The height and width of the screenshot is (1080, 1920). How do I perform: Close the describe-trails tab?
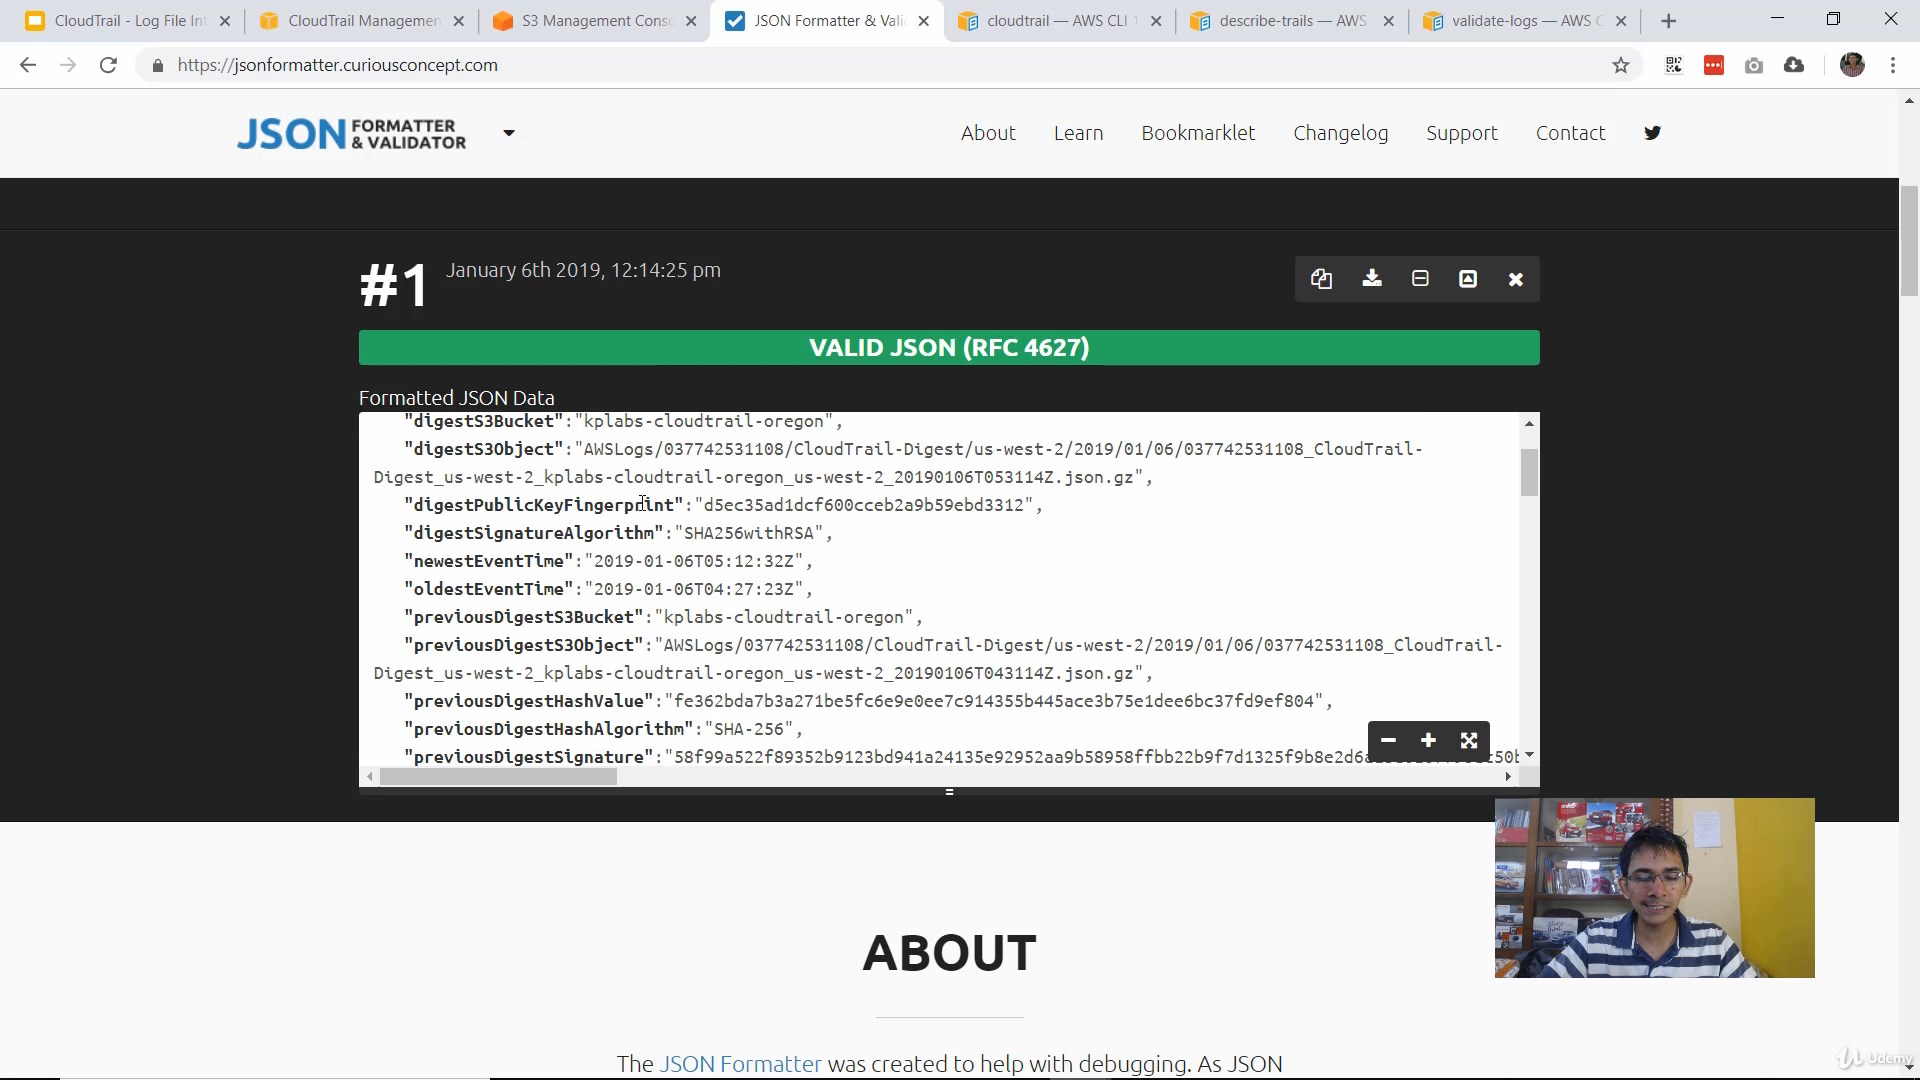[x=1388, y=21]
